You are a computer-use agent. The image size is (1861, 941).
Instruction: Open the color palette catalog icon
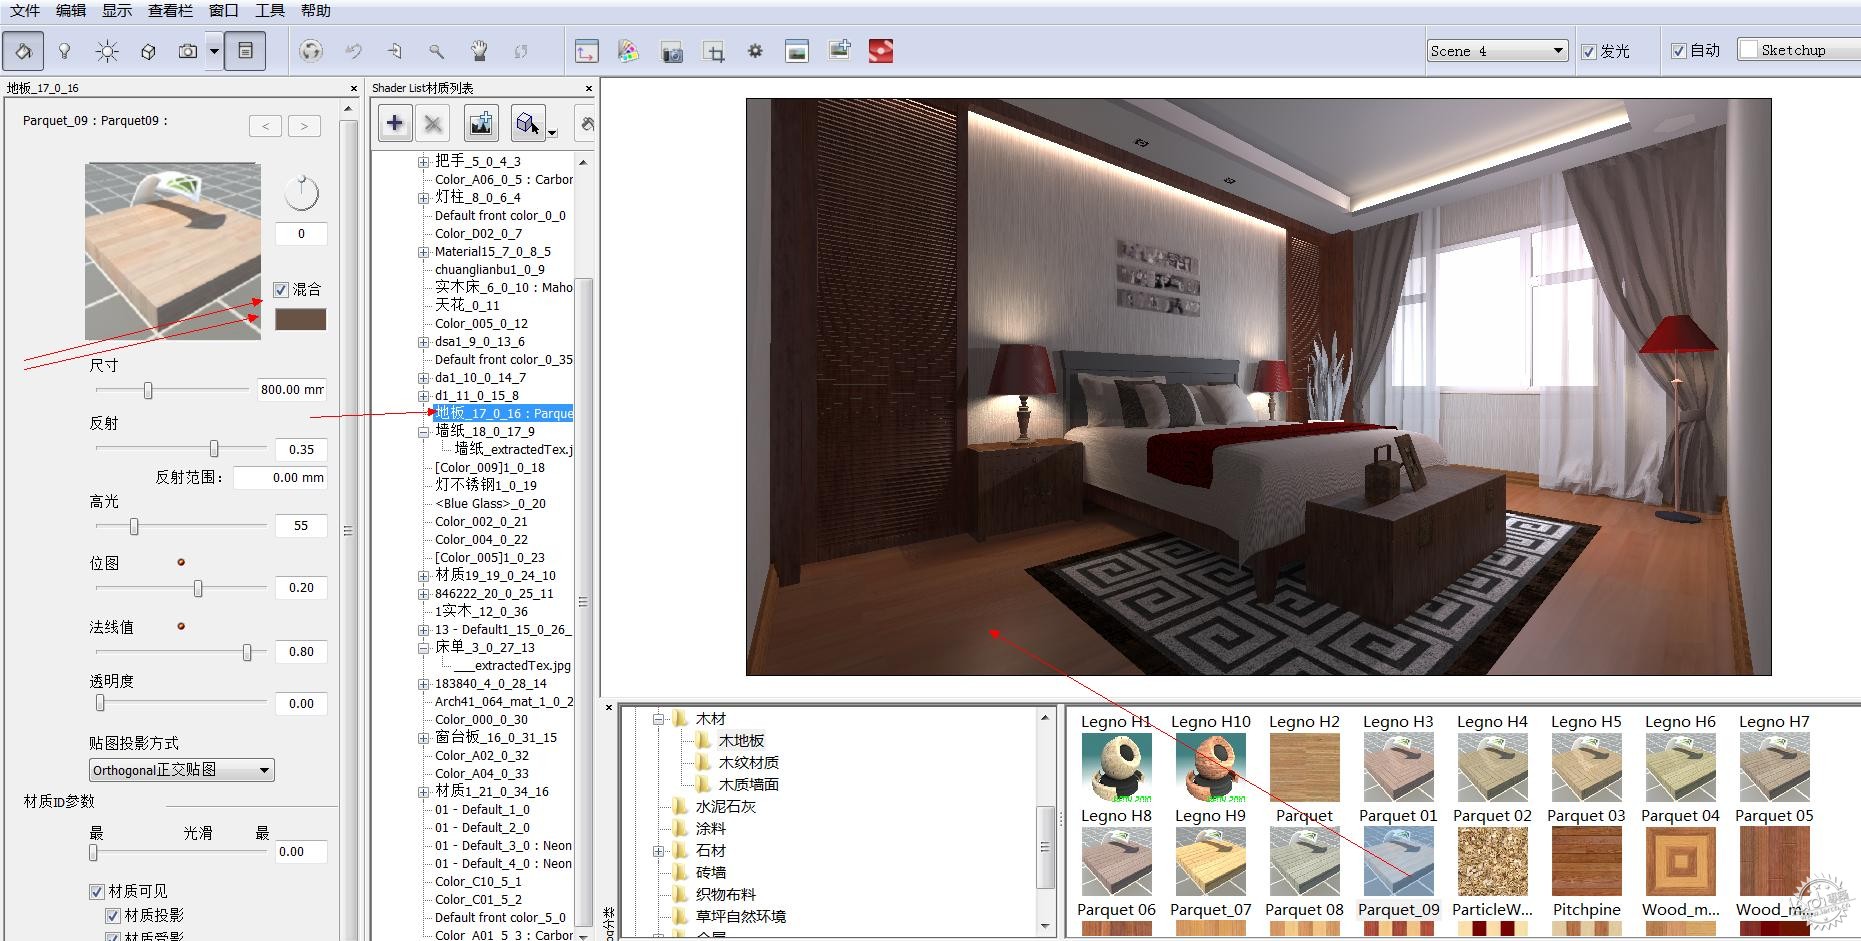[629, 51]
